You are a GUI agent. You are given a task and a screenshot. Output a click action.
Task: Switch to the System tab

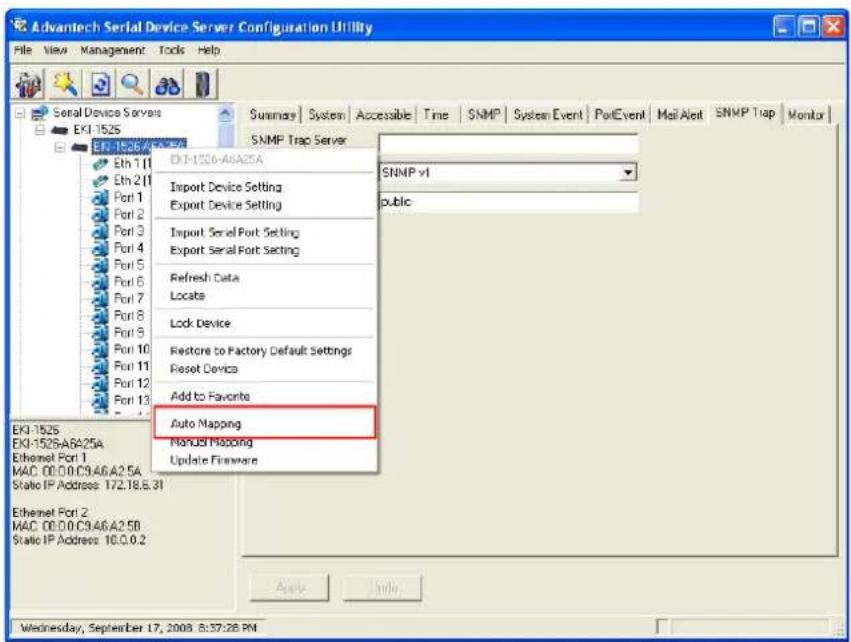pyautogui.click(x=327, y=115)
